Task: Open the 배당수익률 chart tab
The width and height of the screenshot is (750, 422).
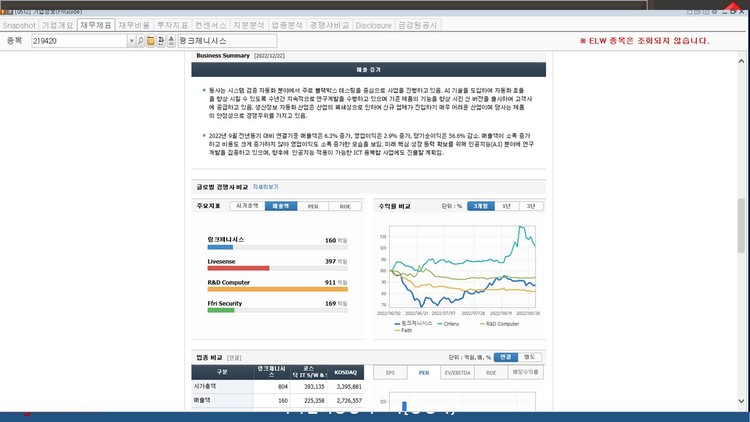Action: tap(525, 372)
